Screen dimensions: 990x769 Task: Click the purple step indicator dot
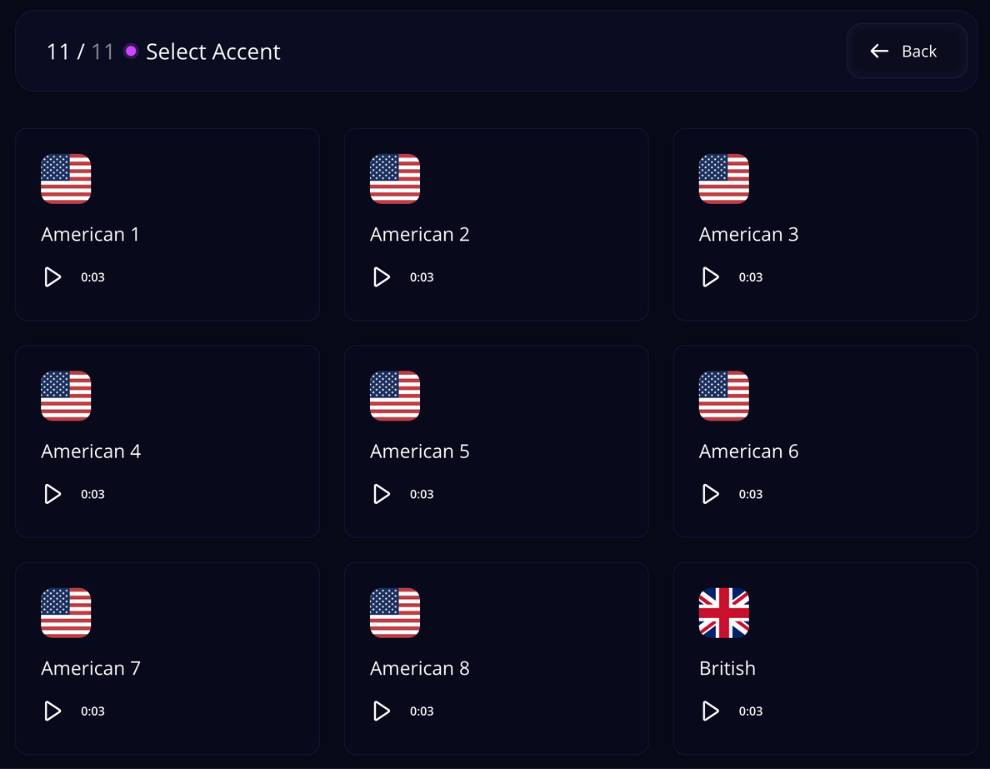[129, 52]
